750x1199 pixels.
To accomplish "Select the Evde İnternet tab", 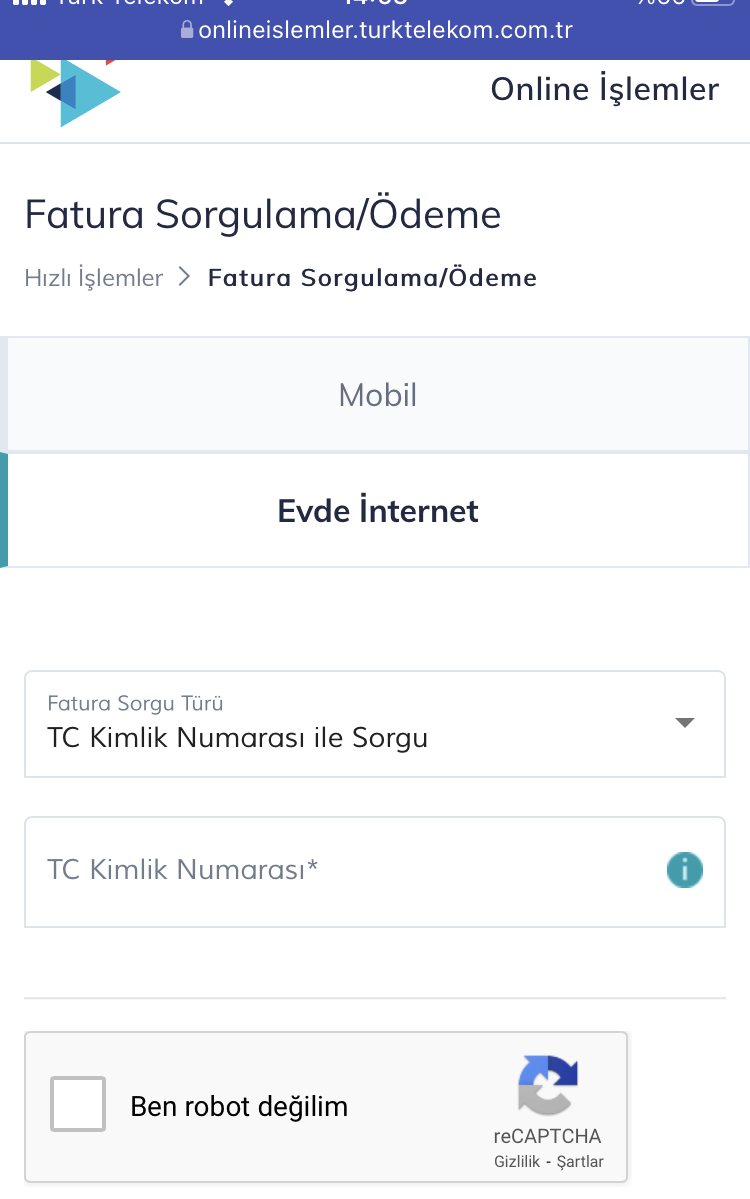I will point(378,511).
